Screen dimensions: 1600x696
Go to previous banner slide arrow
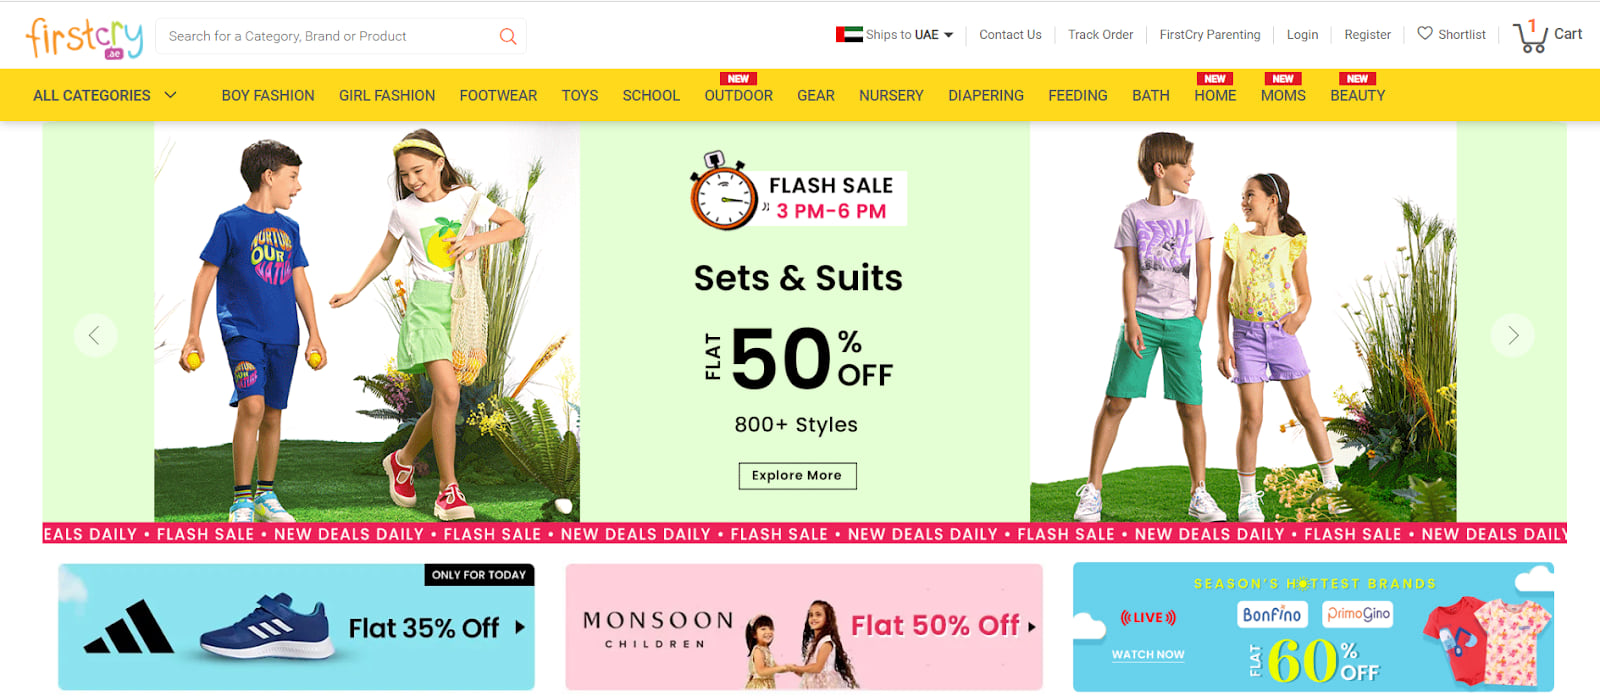(x=95, y=335)
